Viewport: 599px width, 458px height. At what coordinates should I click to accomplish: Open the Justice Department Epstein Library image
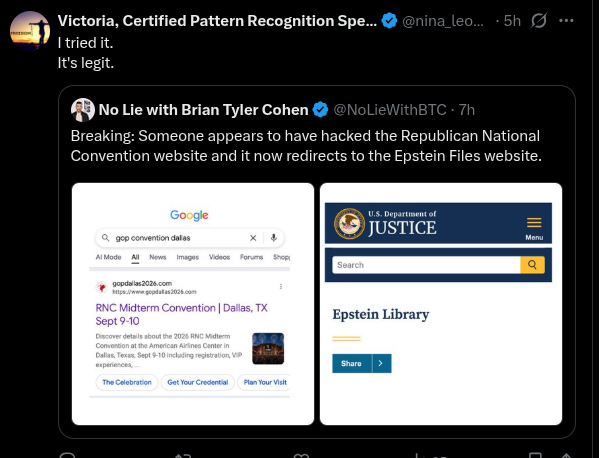(x=441, y=304)
